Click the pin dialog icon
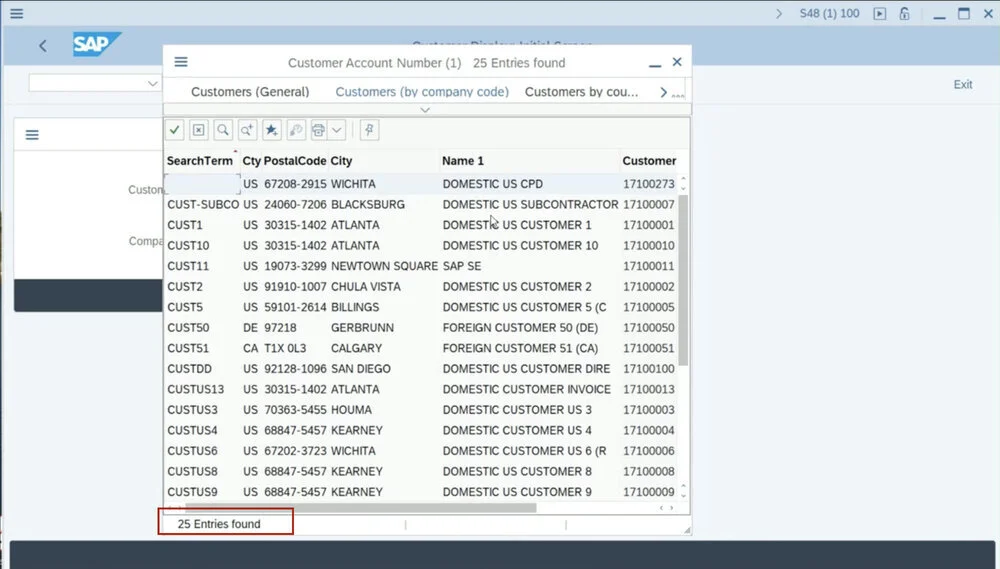Screen dimensions: 1000x569 pyautogui.click(x=369, y=130)
